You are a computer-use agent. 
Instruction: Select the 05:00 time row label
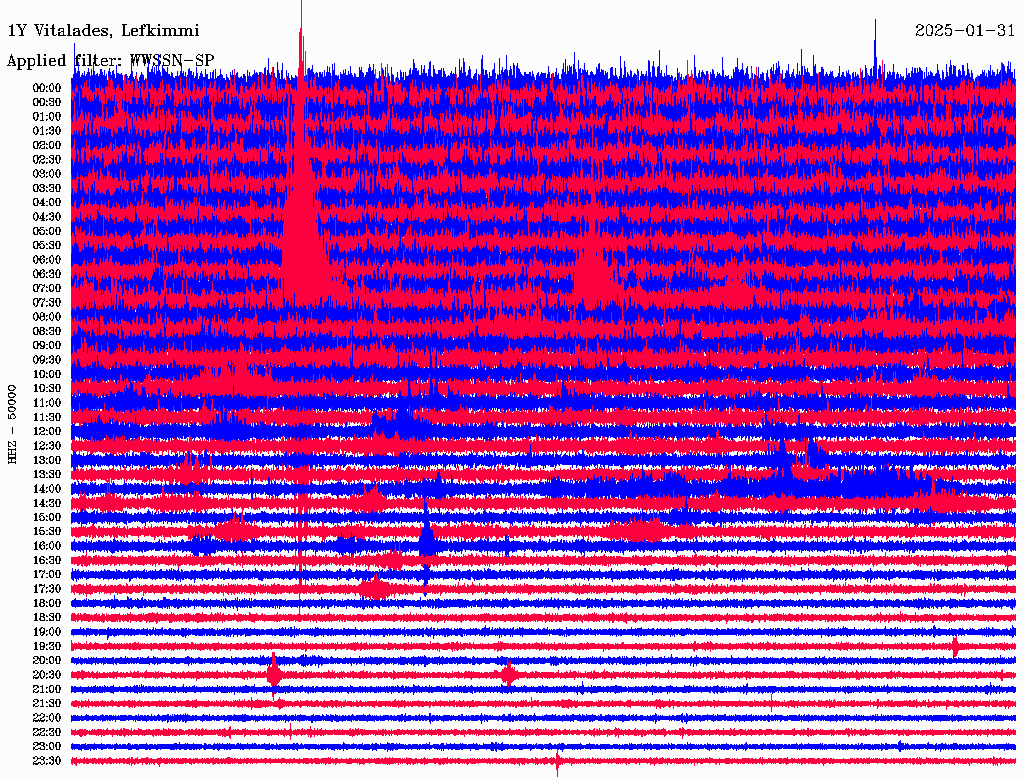[47, 231]
